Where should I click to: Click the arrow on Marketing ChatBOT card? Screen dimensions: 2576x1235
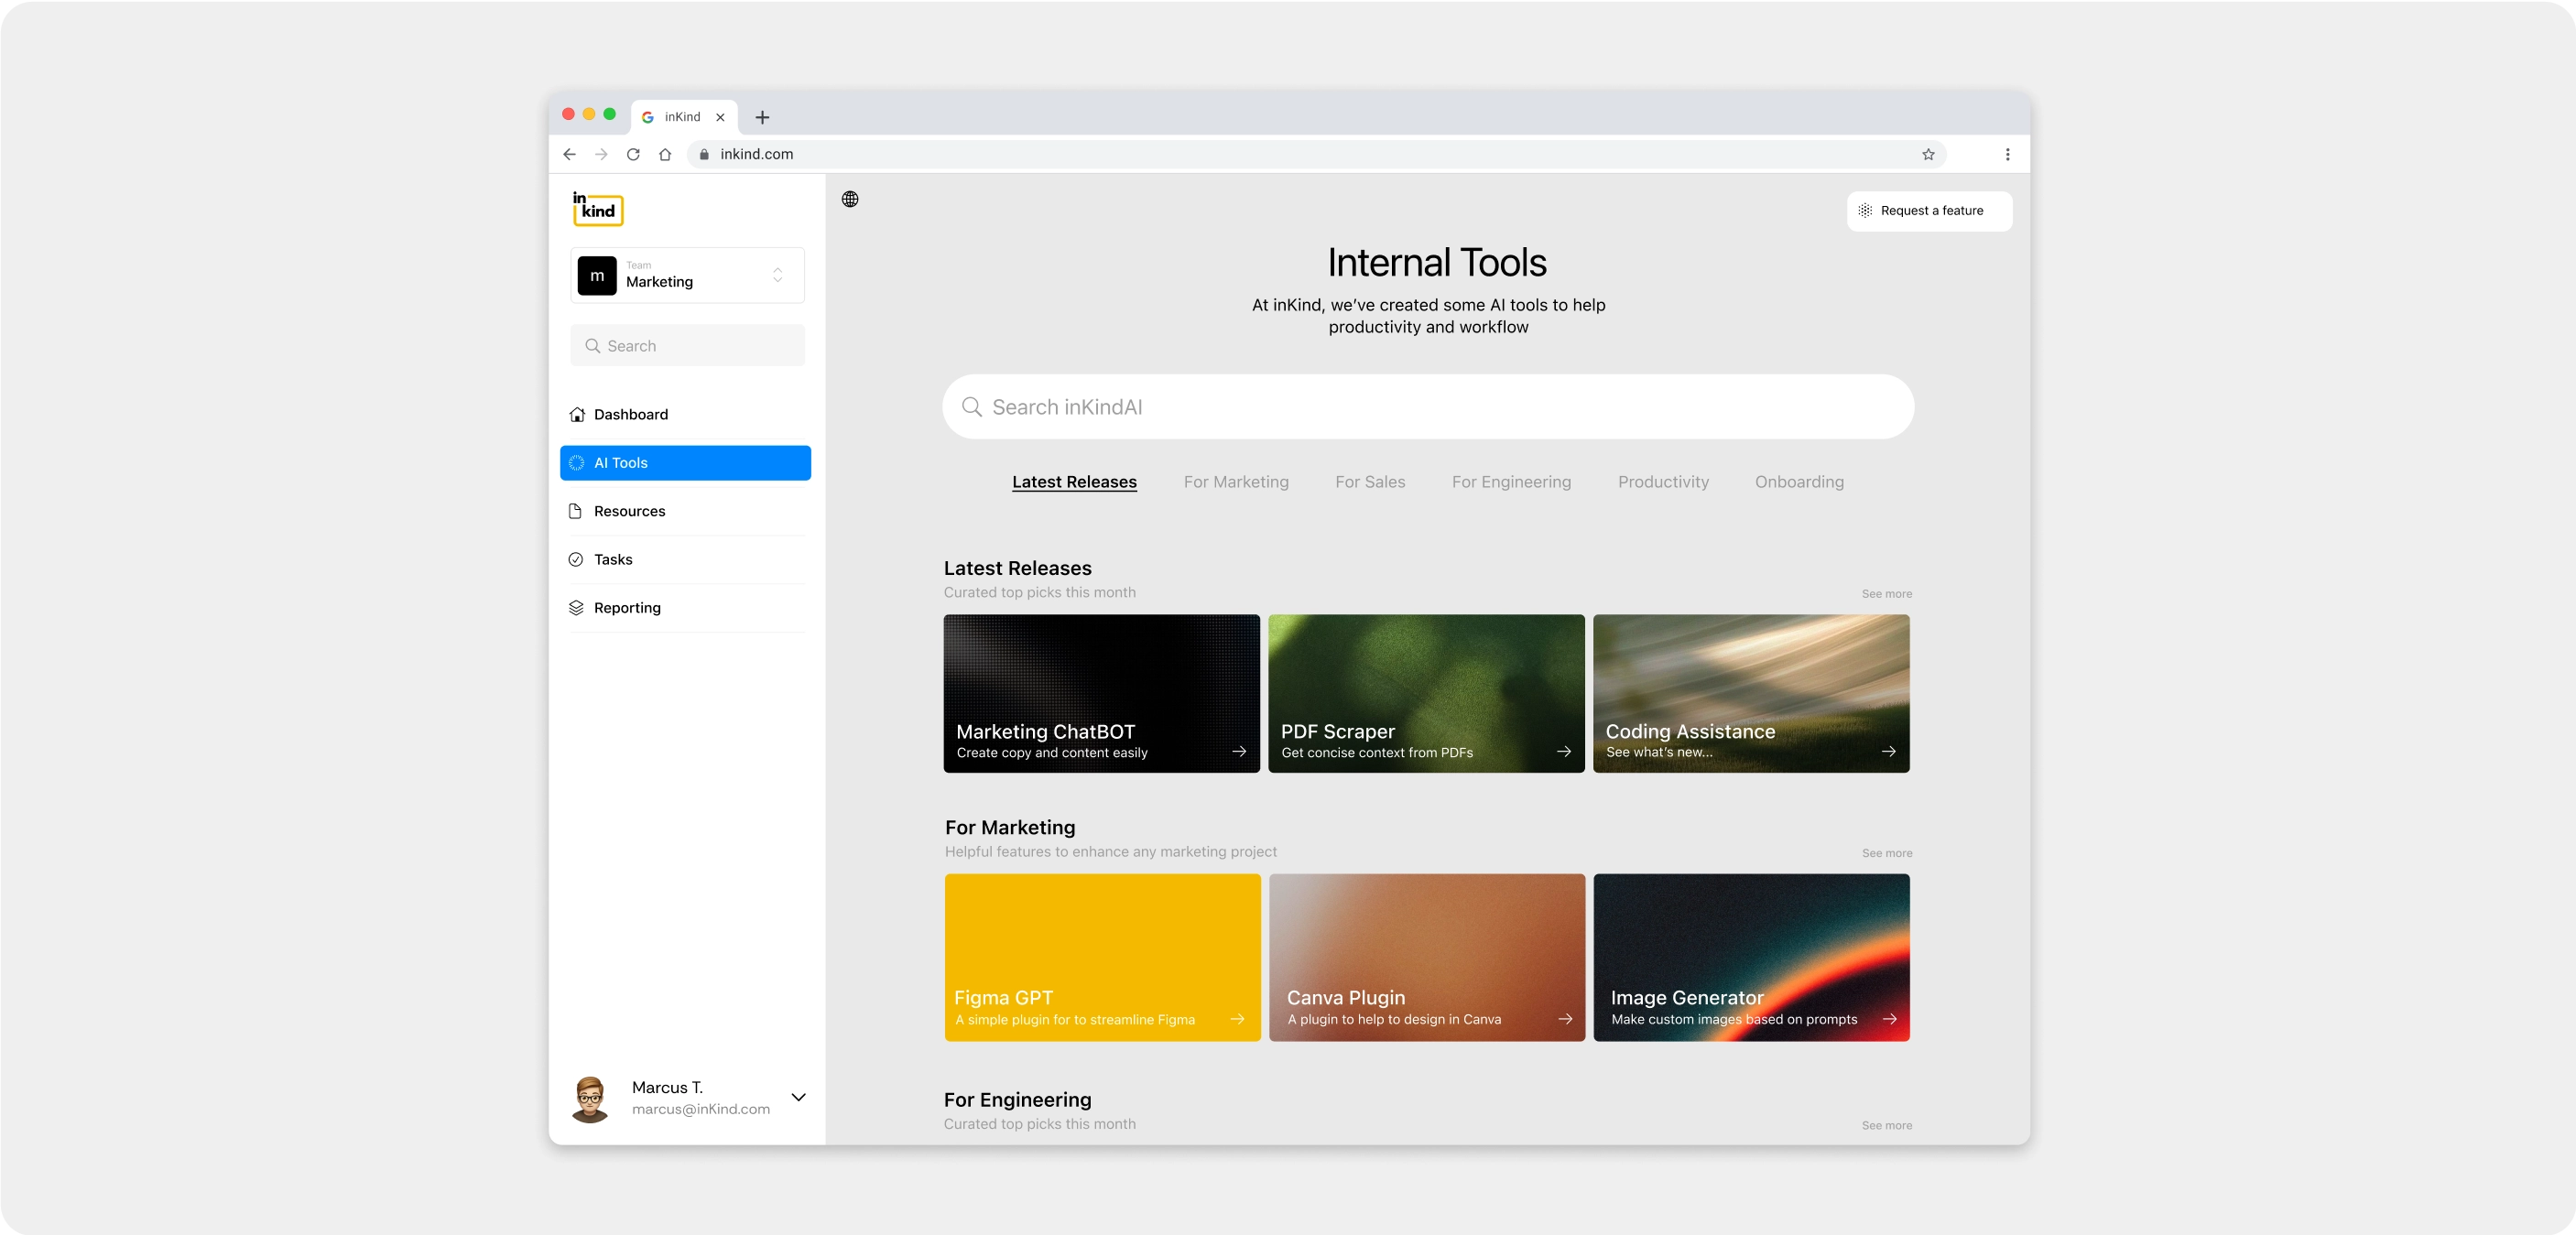point(1239,751)
